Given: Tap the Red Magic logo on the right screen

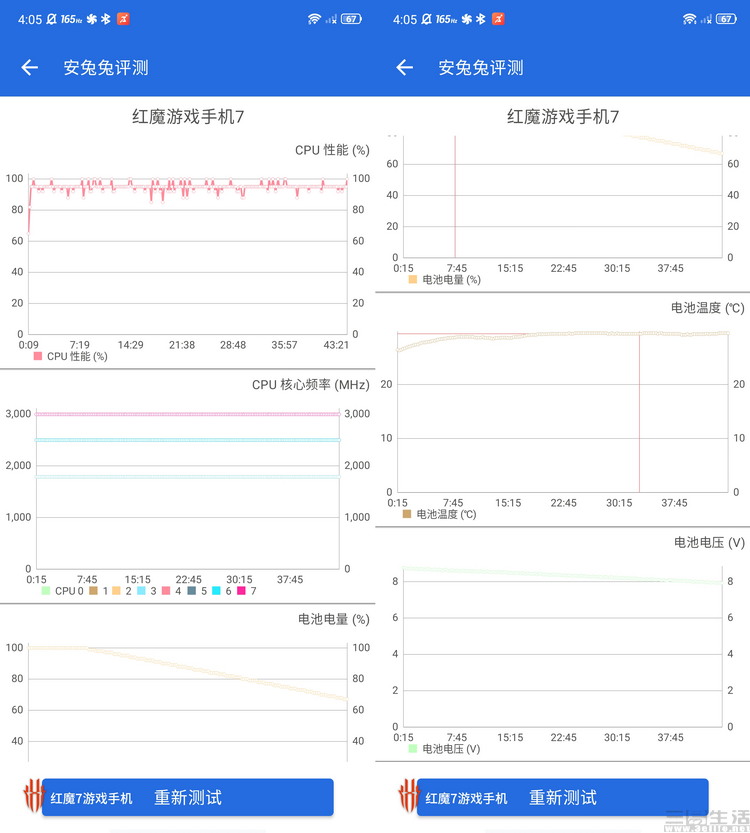Looking at the screenshot, I should [x=408, y=795].
